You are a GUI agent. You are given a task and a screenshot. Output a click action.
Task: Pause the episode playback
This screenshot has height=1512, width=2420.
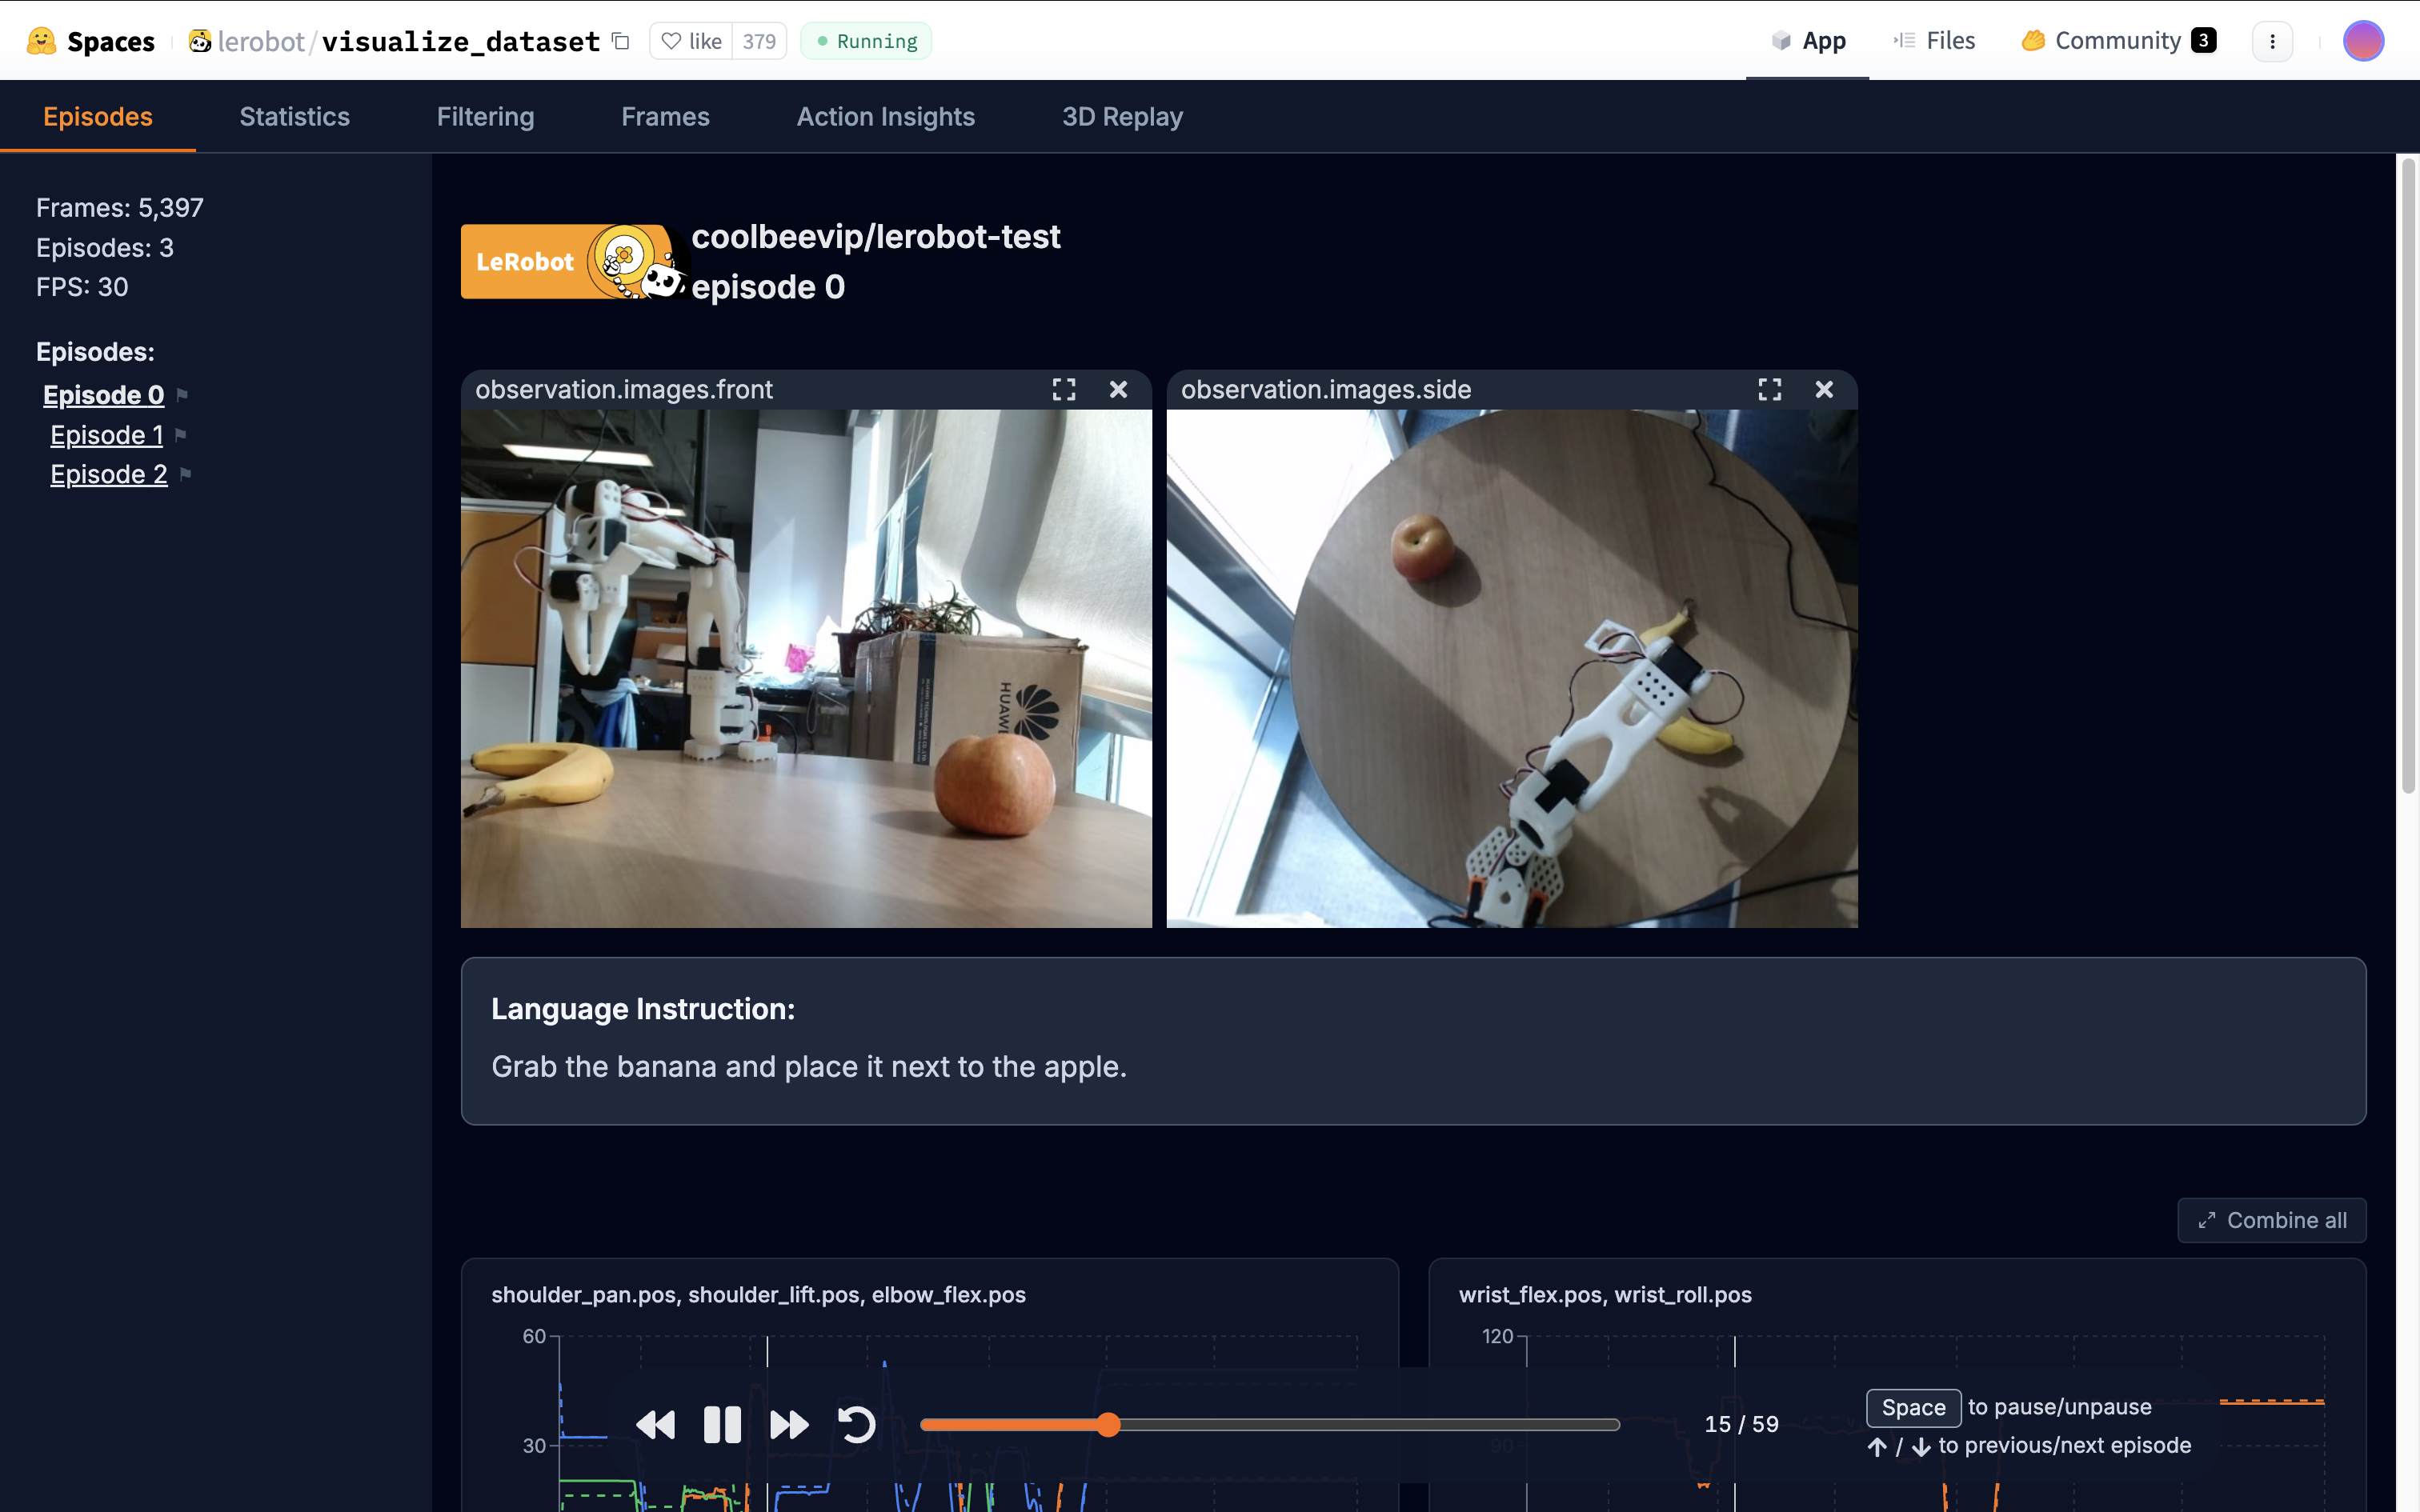[722, 1424]
